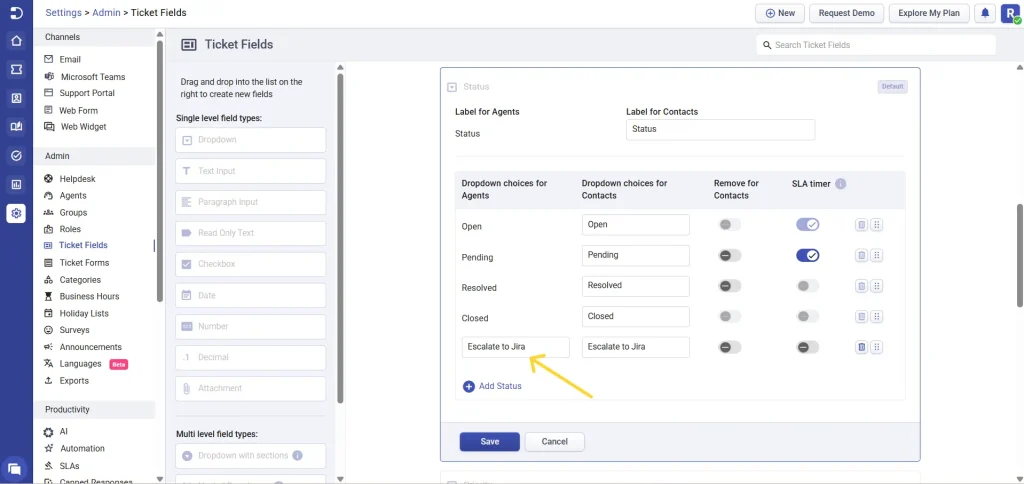Viewport: 1024px width, 484px height.
Task: Select the Checkbox field type
Action: click(251, 264)
